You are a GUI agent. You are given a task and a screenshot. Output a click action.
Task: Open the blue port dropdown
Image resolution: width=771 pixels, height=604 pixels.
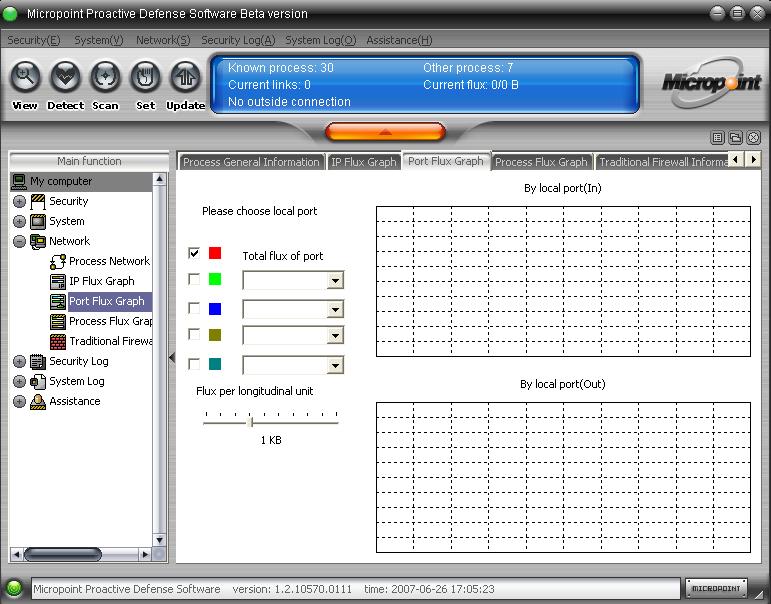335,309
